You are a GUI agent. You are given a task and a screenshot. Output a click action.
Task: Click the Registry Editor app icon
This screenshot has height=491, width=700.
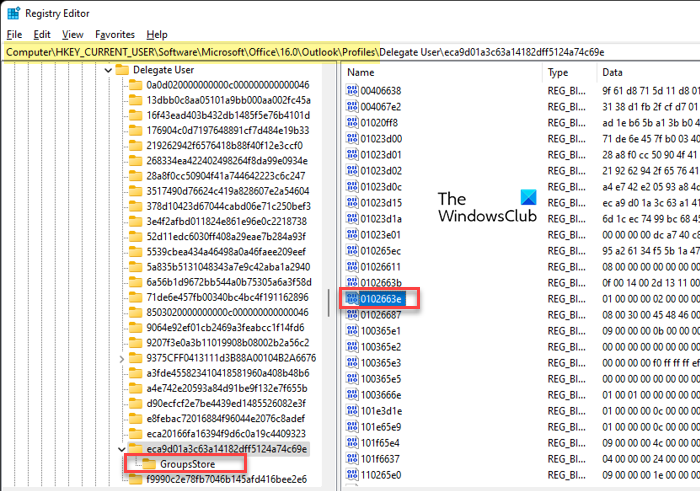(13, 13)
